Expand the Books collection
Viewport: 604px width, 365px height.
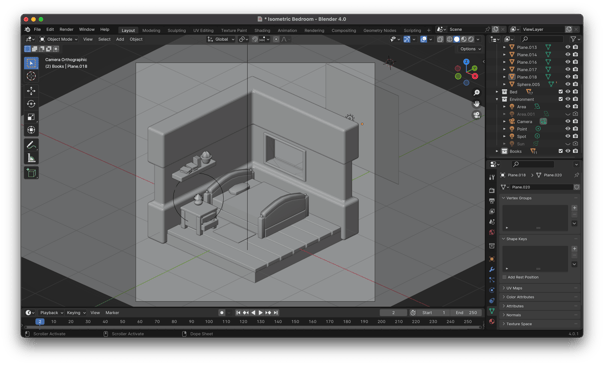pos(497,151)
